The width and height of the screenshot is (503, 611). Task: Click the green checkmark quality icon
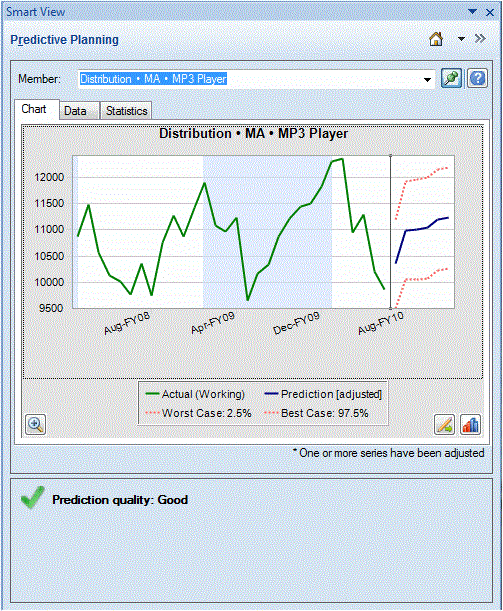click(x=33, y=497)
